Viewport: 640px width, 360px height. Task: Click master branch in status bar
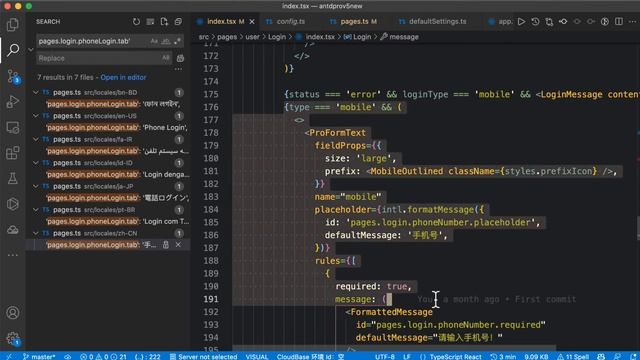39,356
